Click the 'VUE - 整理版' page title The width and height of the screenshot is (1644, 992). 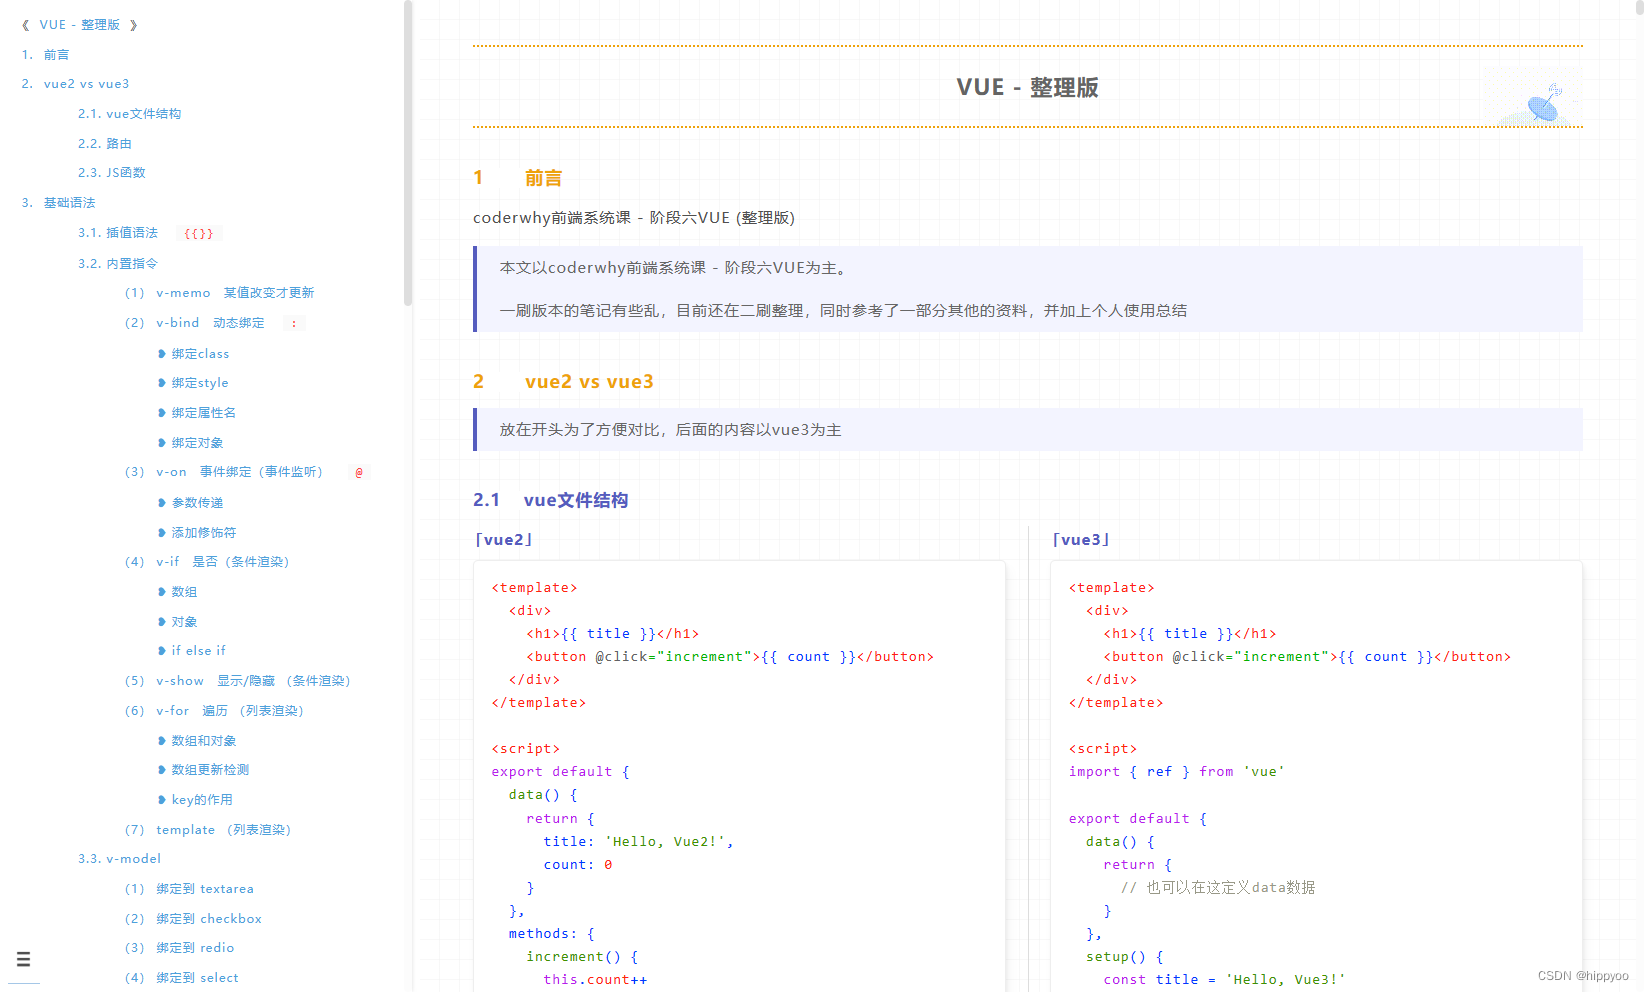[1027, 88]
